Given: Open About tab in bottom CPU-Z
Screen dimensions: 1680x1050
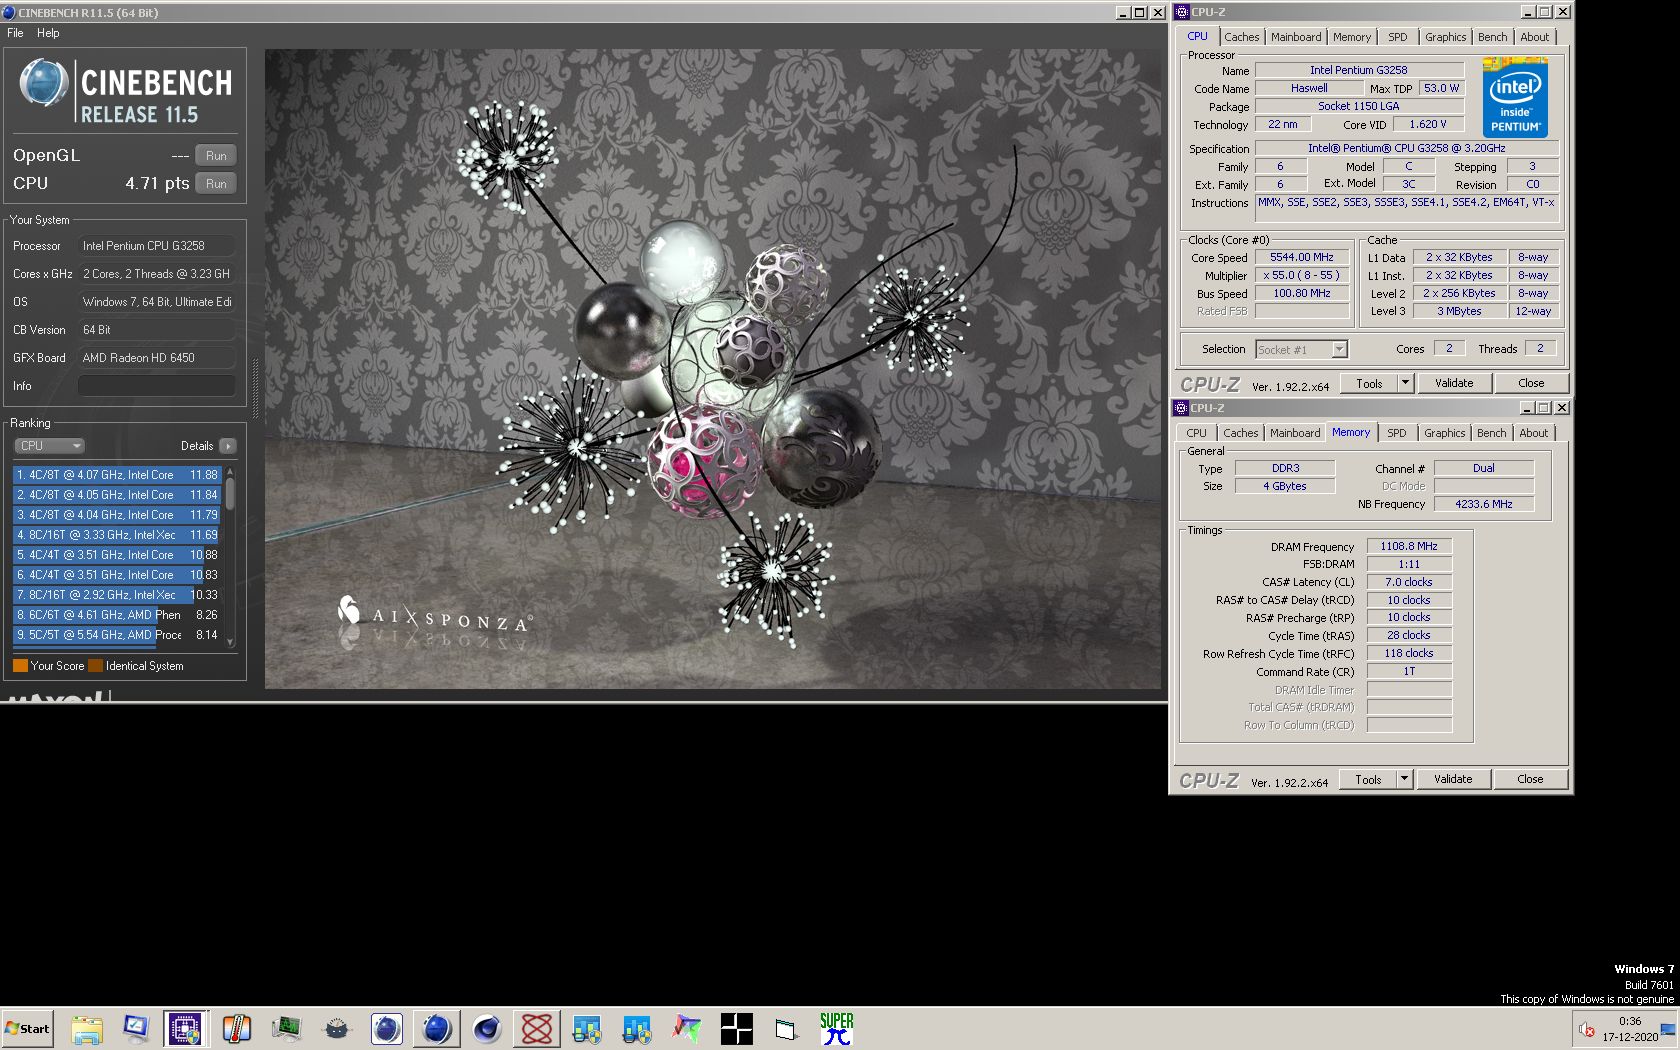Looking at the screenshot, I should [1534, 433].
